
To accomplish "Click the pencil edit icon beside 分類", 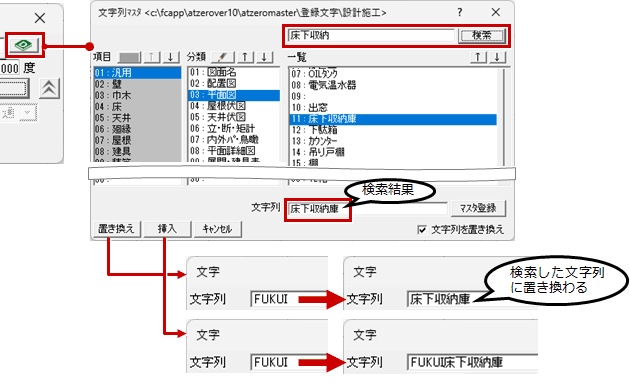I will point(223,57).
